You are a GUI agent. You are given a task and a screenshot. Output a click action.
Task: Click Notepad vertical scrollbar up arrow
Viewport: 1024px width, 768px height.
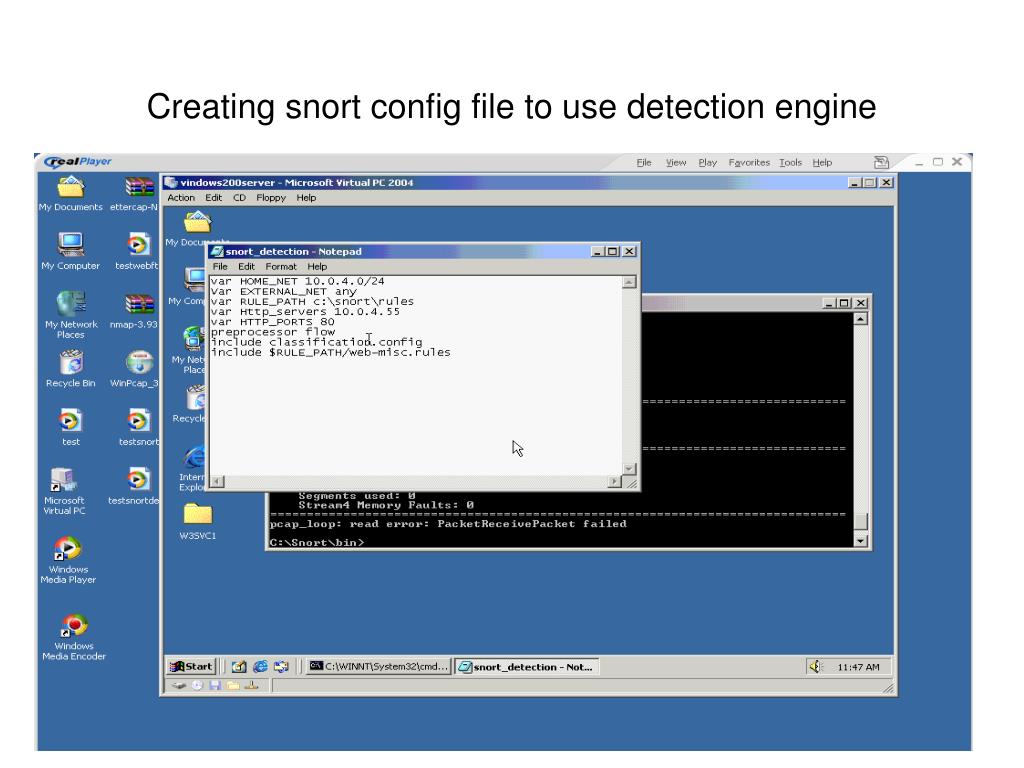click(629, 282)
